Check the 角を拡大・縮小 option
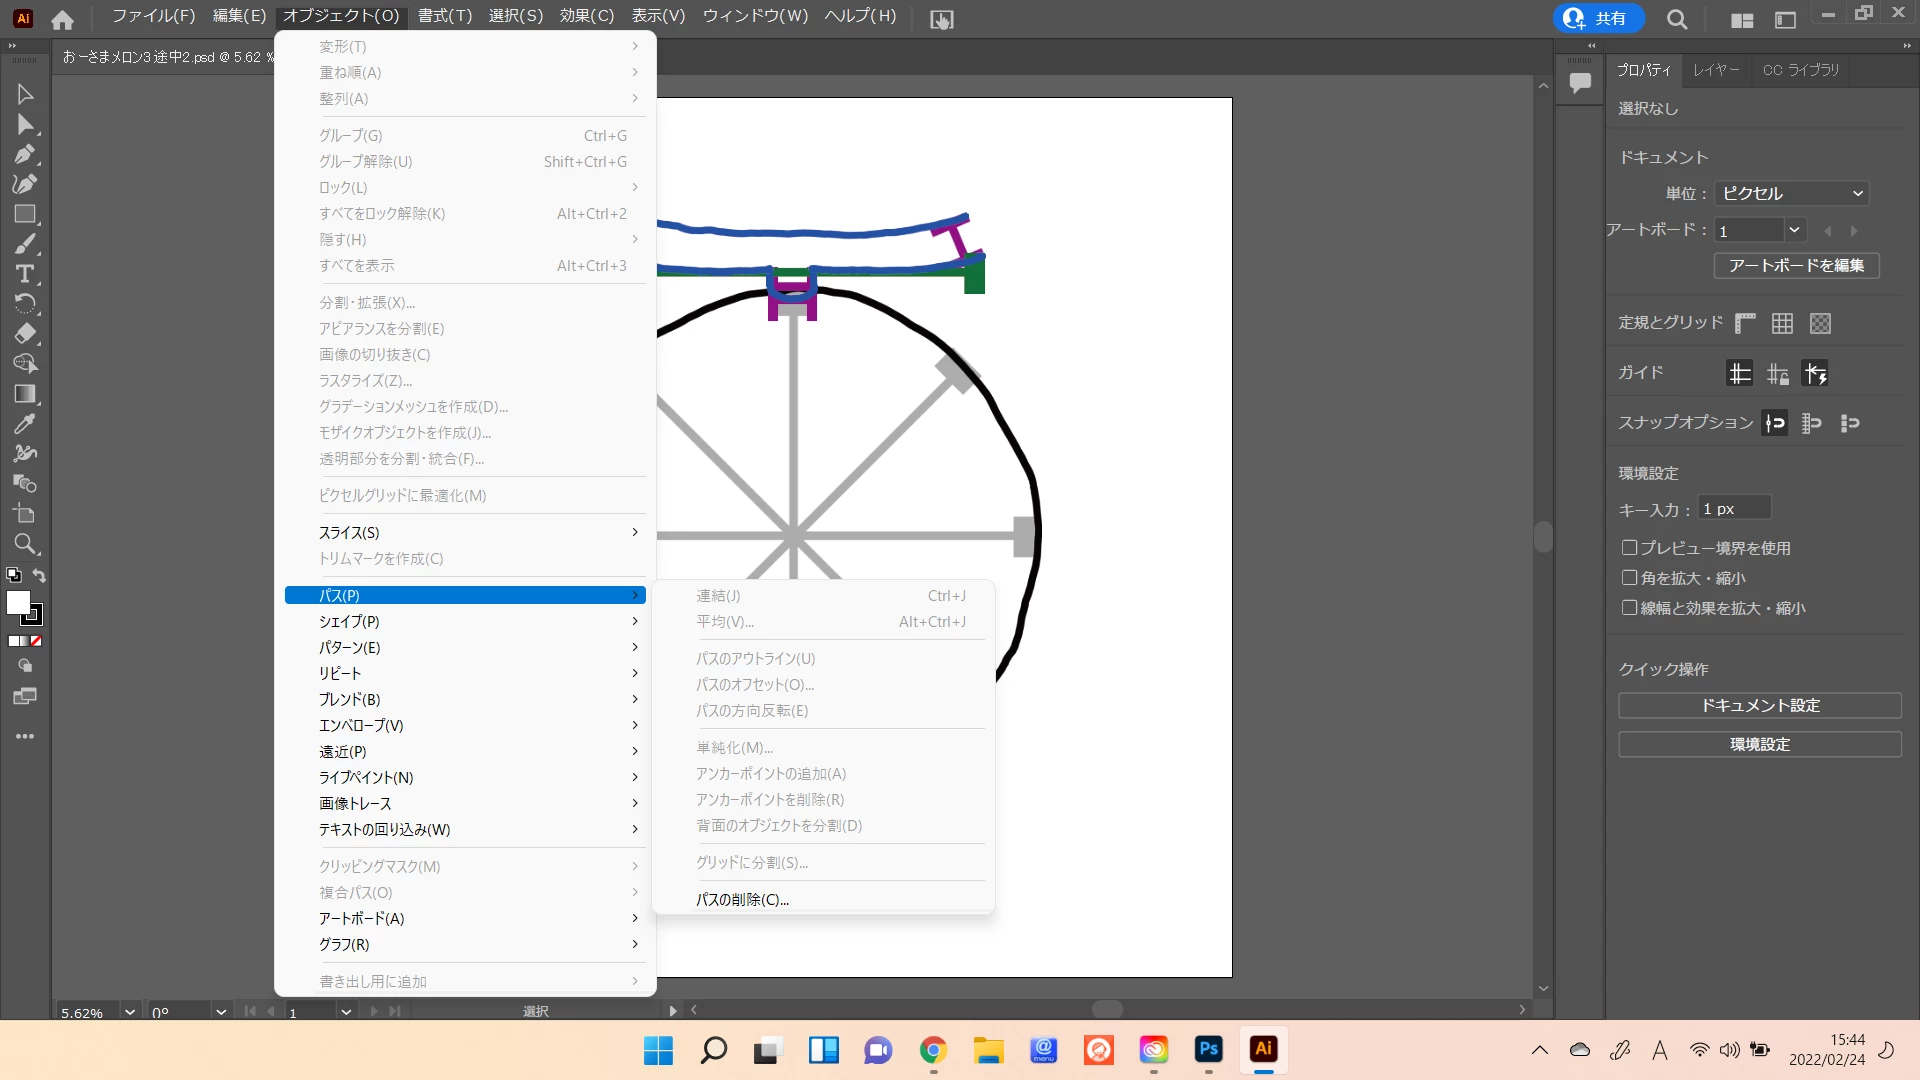This screenshot has height=1080, width=1920. tap(1630, 578)
